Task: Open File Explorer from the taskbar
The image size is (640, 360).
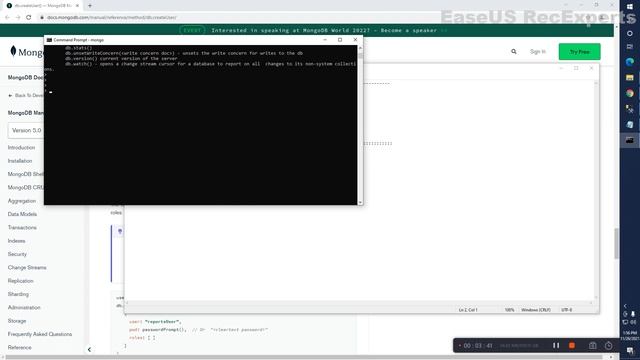Action: click(630, 78)
